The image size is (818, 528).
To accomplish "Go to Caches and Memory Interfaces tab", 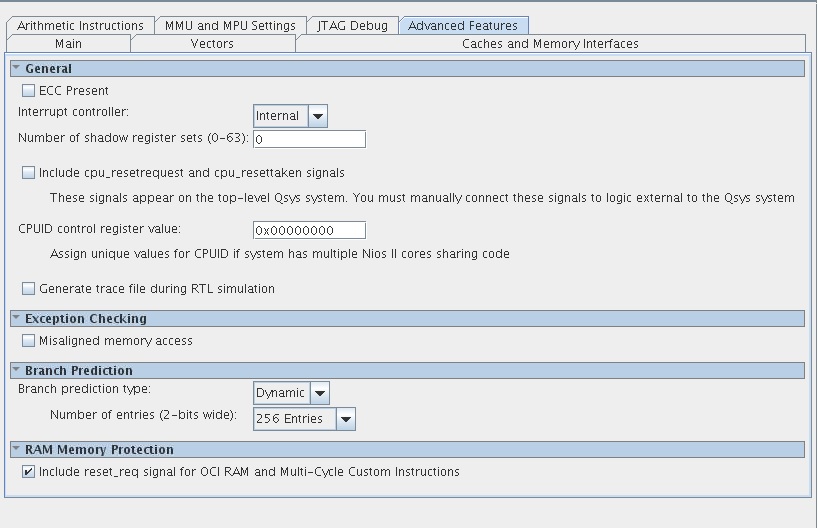I will [x=550, y=44].
